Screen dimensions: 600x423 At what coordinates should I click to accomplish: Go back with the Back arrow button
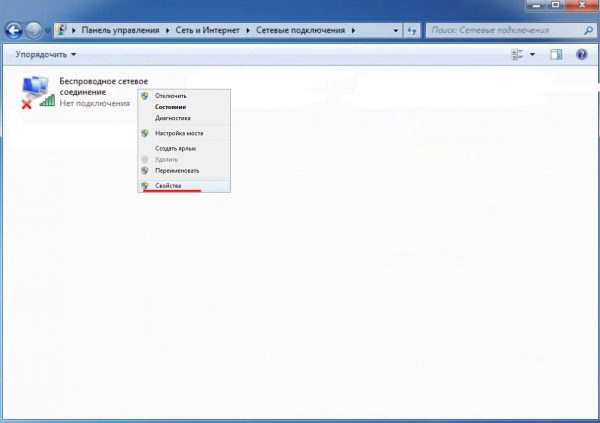point(13,30)
